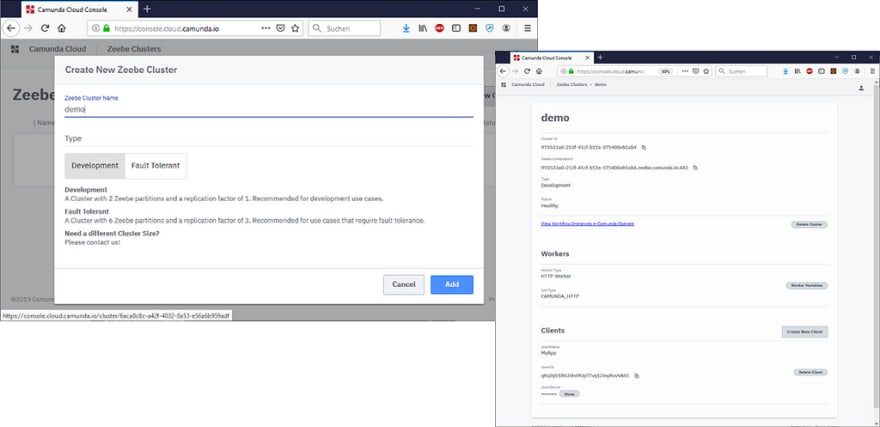Cancel the Create New Zeebe Cluster dialog
880x427 pixels.
coord(404,284)
